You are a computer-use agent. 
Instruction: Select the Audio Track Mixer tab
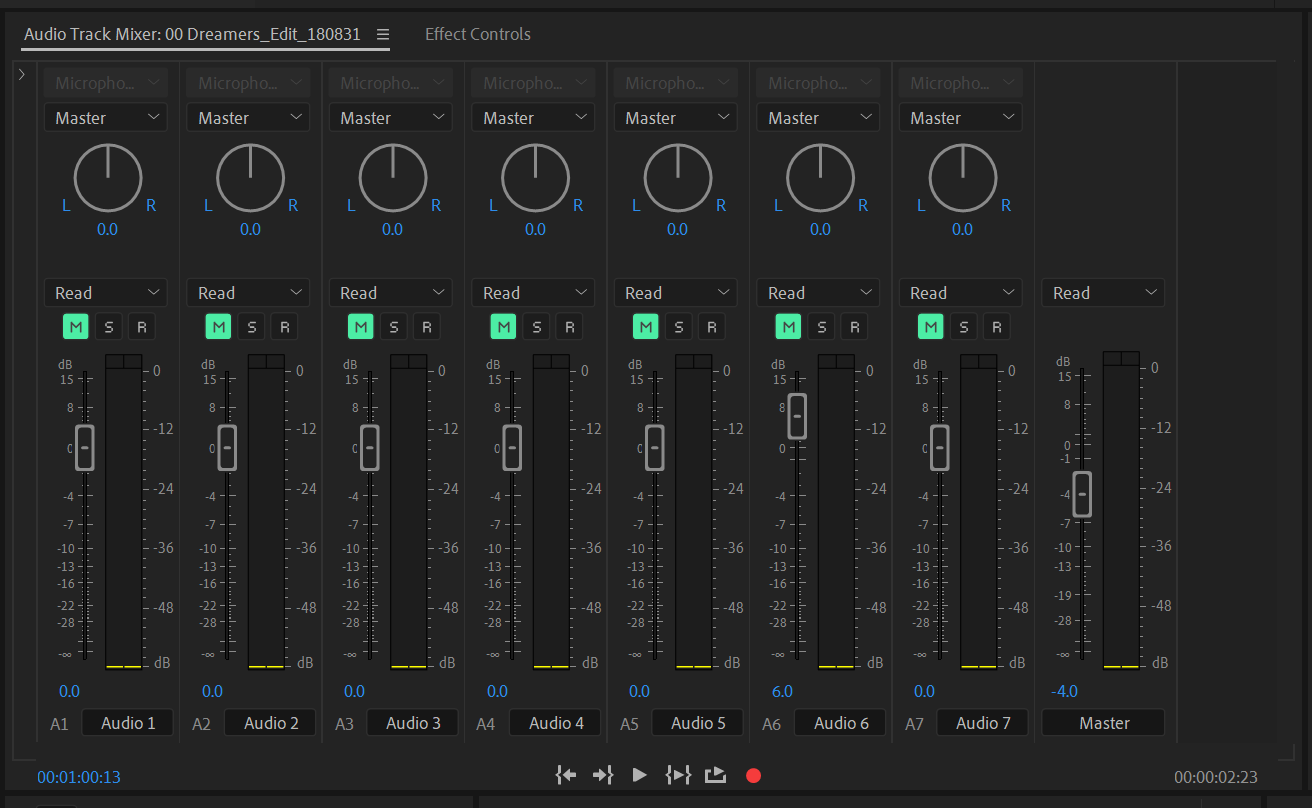pos(192,34)
